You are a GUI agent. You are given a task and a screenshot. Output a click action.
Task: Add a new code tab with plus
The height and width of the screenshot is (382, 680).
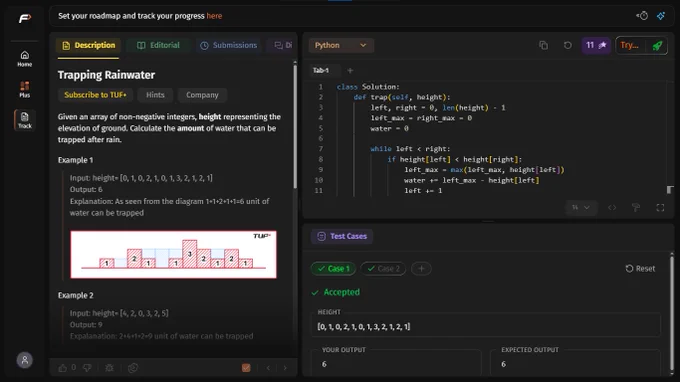coord(350,70)
